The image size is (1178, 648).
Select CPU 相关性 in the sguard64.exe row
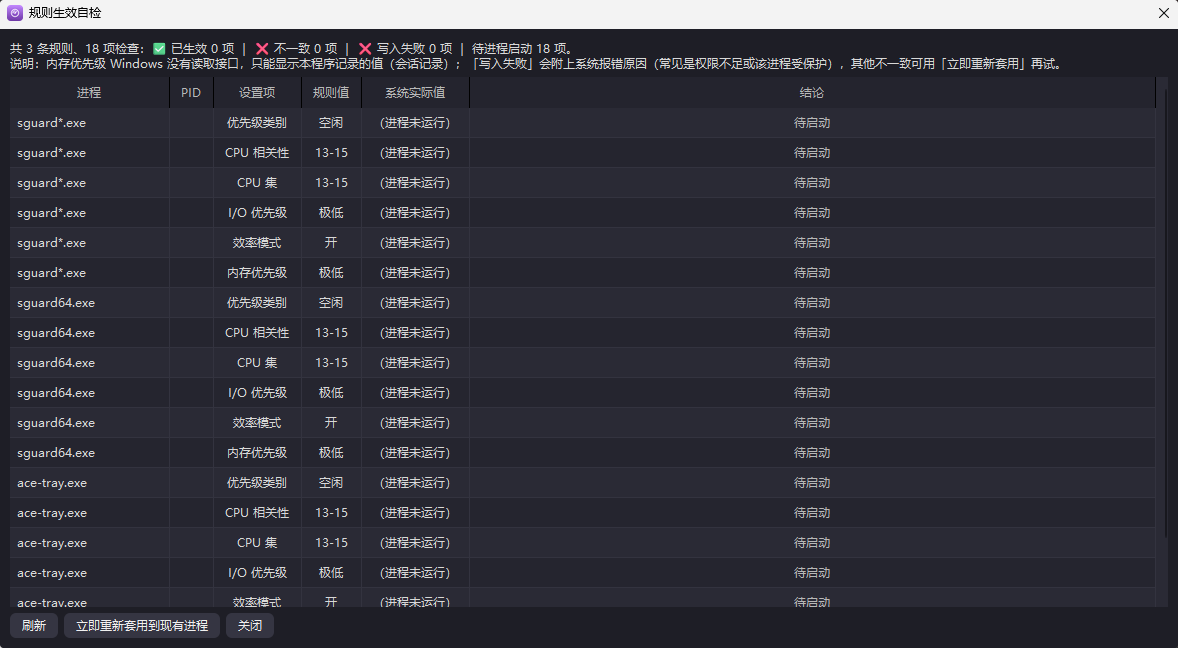[x=257, y=333]
